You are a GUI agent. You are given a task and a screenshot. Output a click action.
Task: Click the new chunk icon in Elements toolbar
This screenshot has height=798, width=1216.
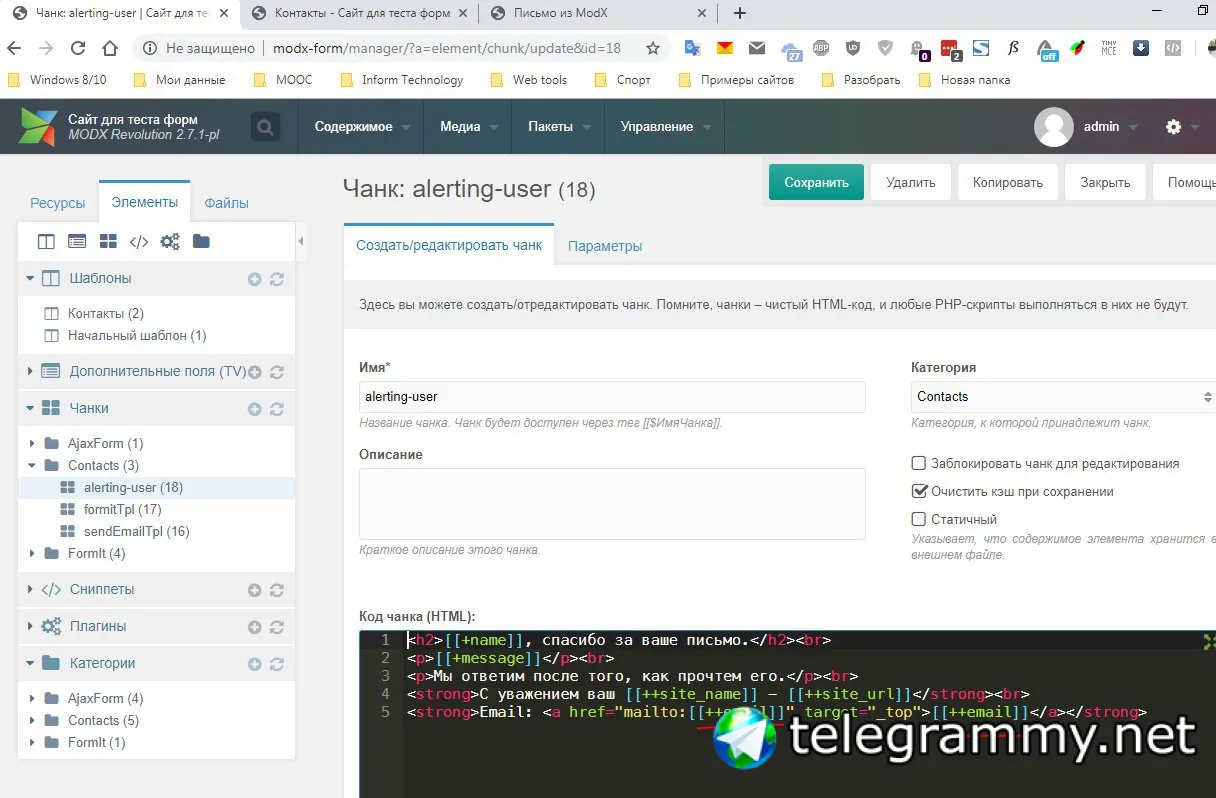(x=108, y=241)
